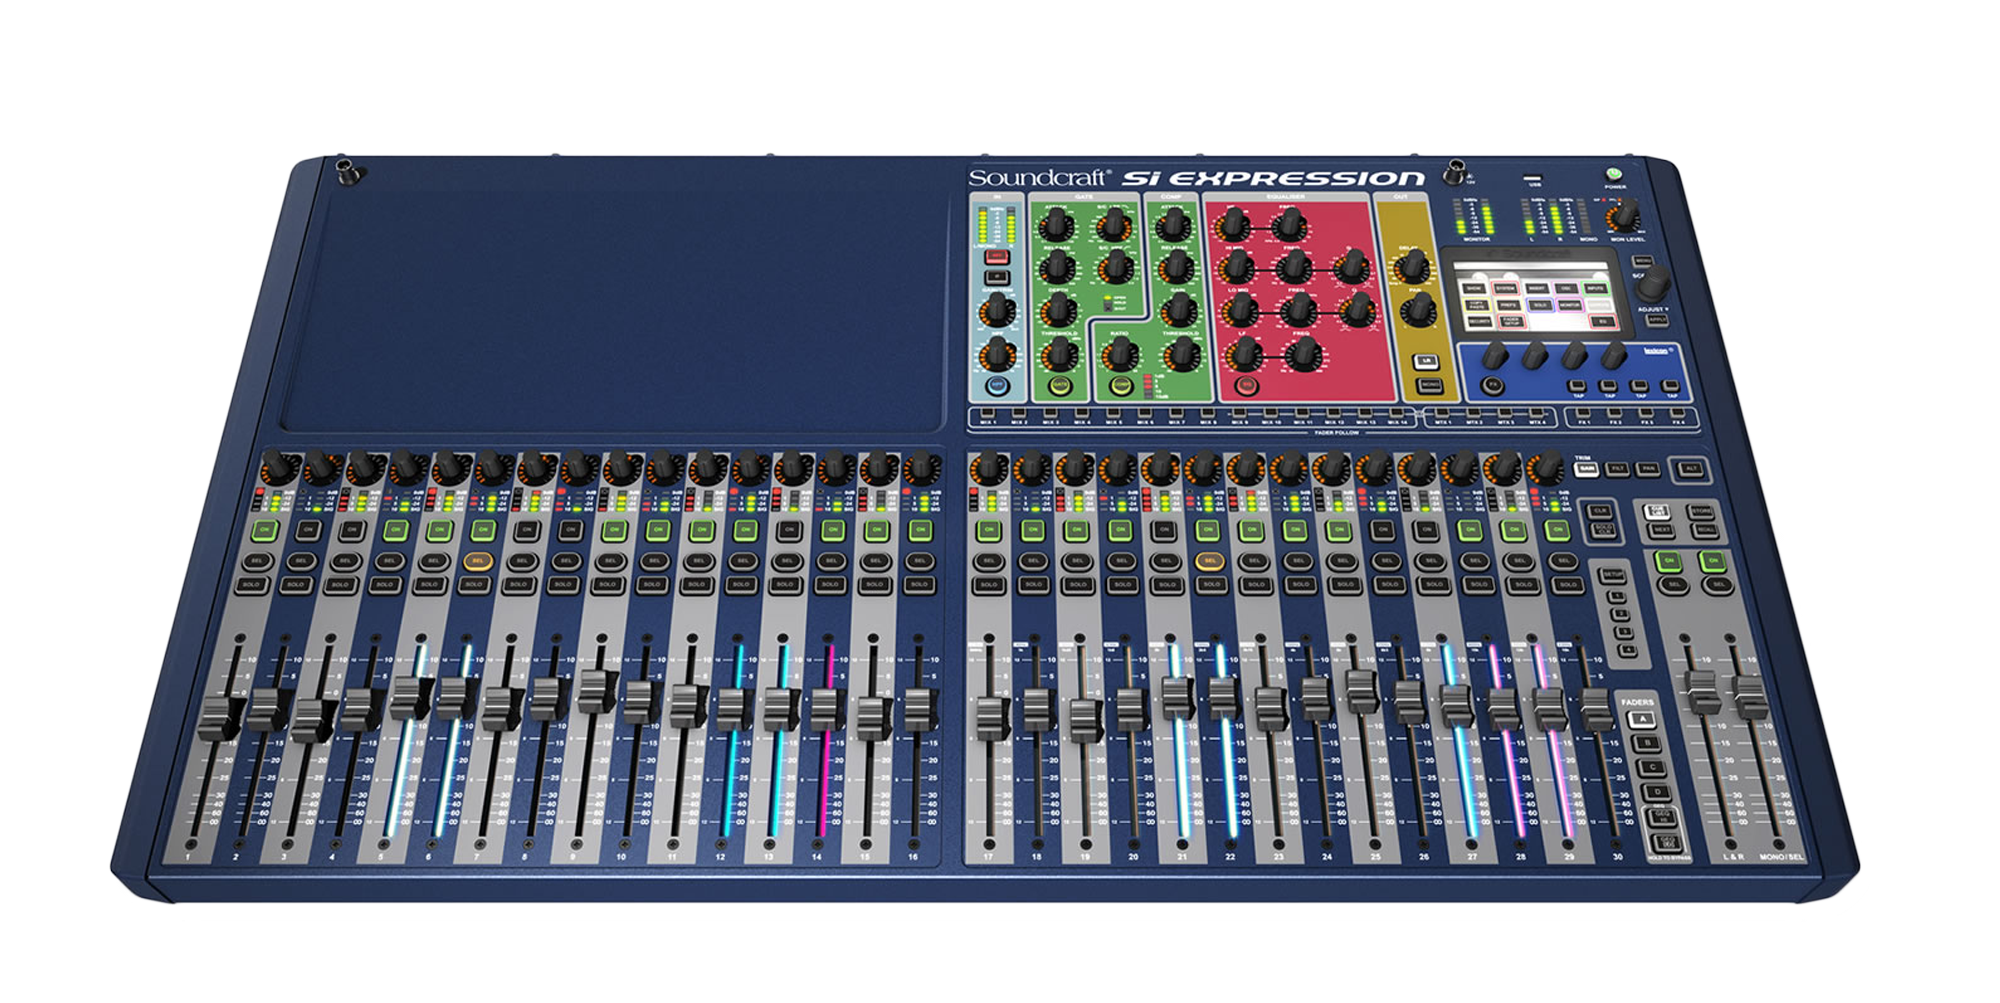Click the red EQ enable button

(x=1245, y=385)
